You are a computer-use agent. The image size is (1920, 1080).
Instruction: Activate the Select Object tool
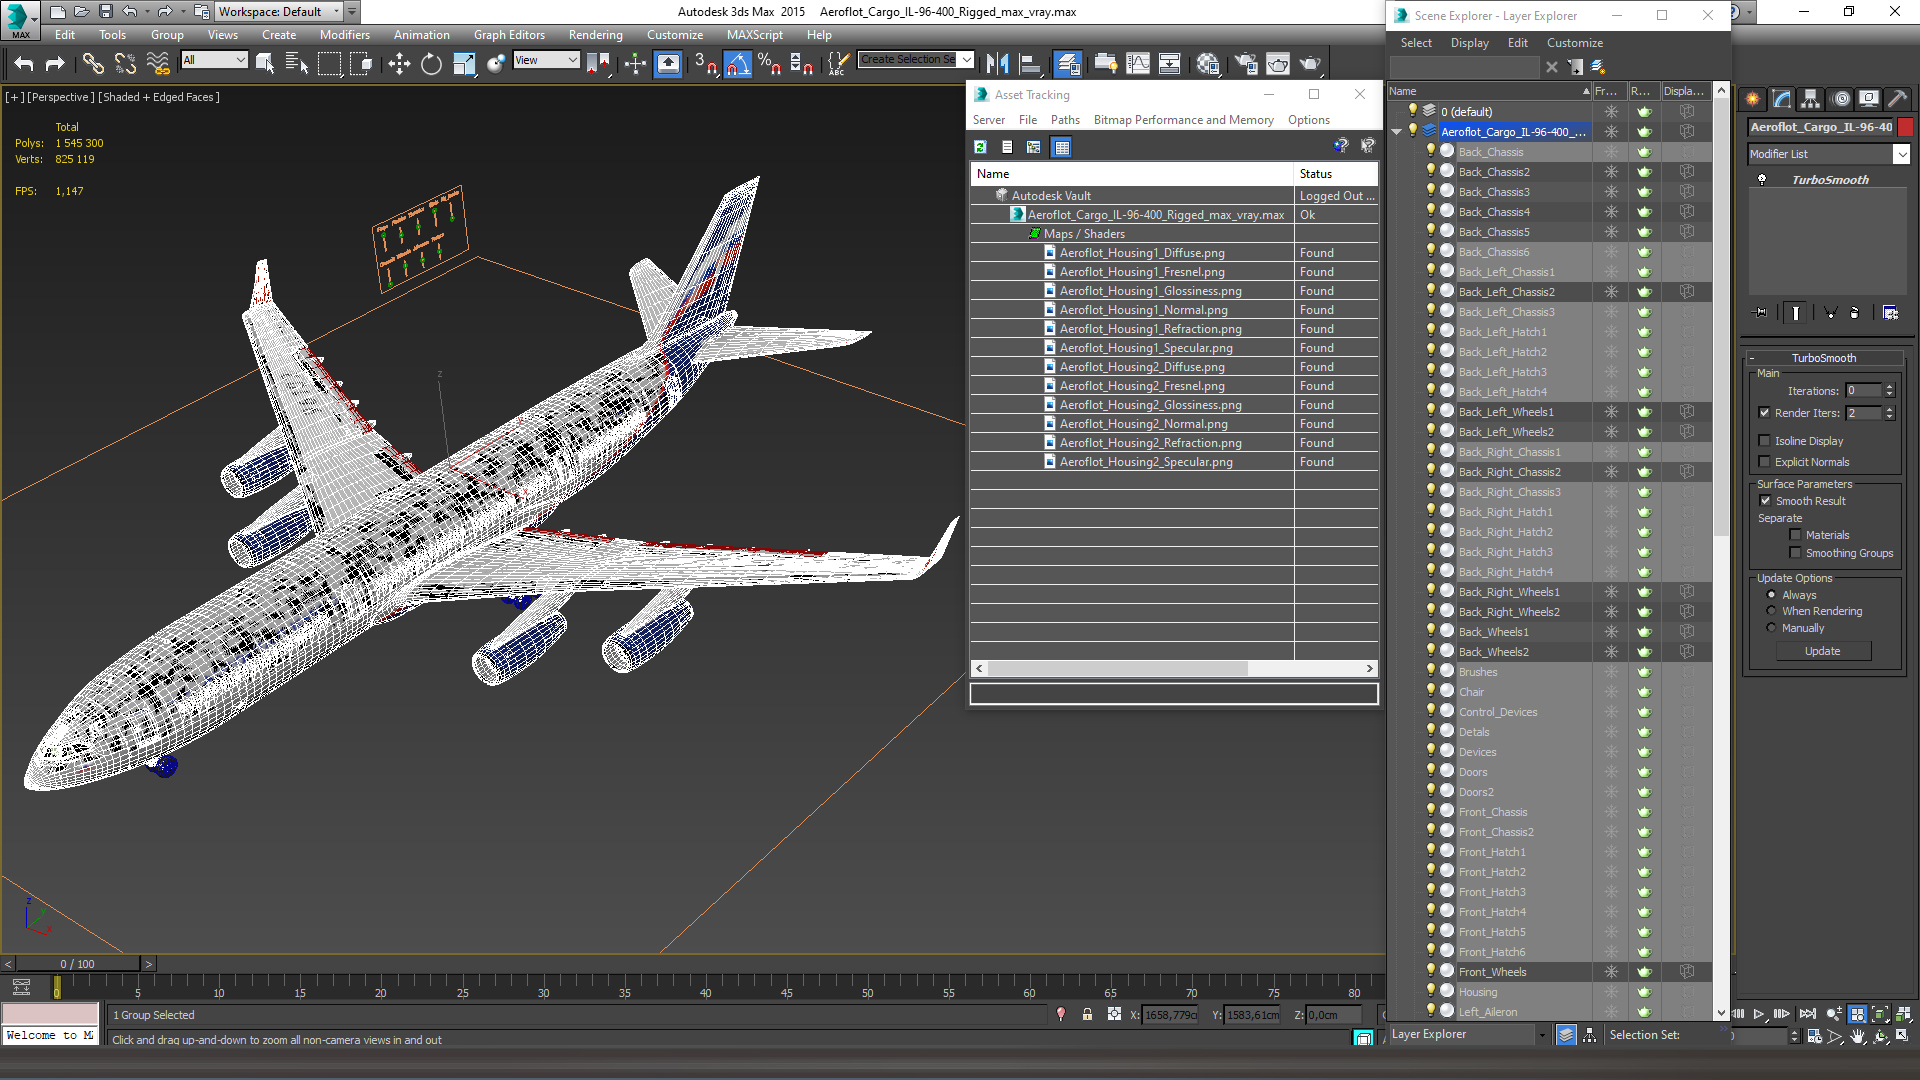(x=265, y=64)
